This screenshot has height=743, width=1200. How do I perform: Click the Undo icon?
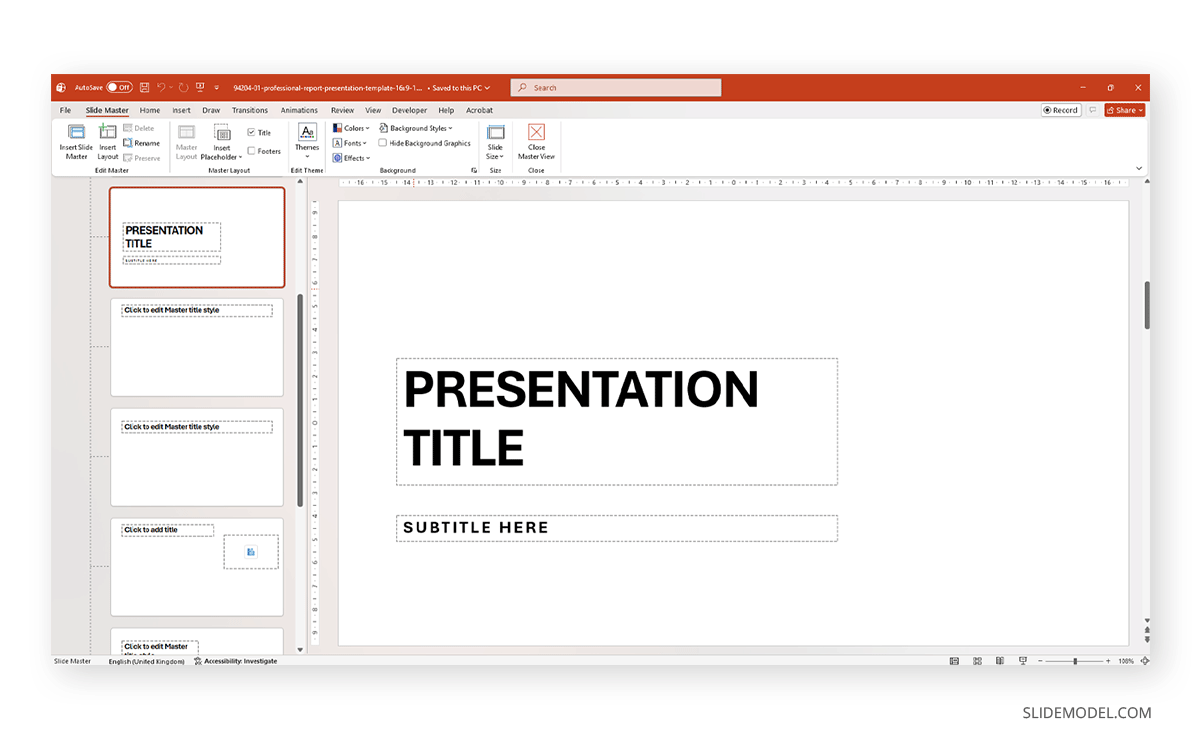click(161, 87)
